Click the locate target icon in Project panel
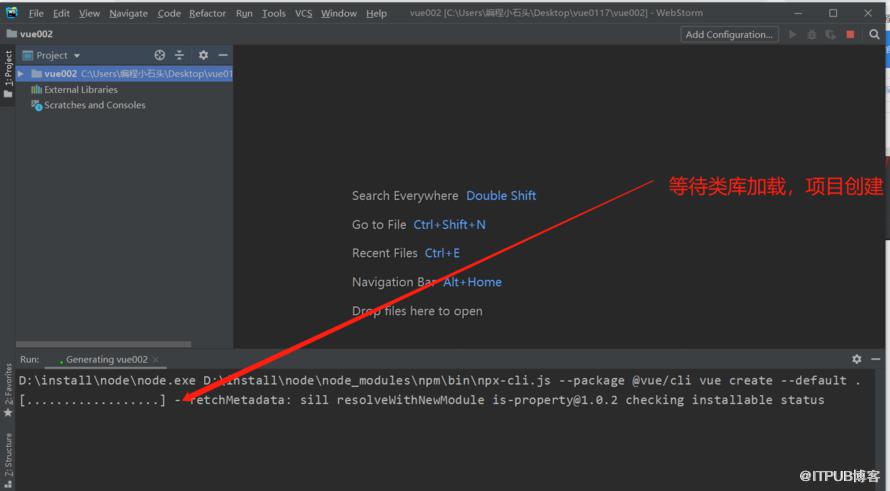 pos(159,55)
